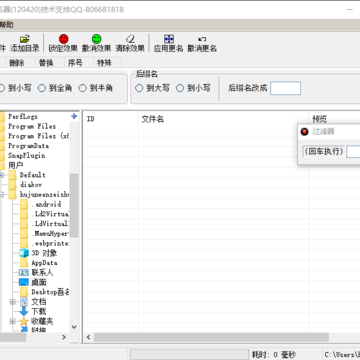360x360 pixels.
Task: Click the file list horizontal scrollbar thumb
Action: pos(211,337)
